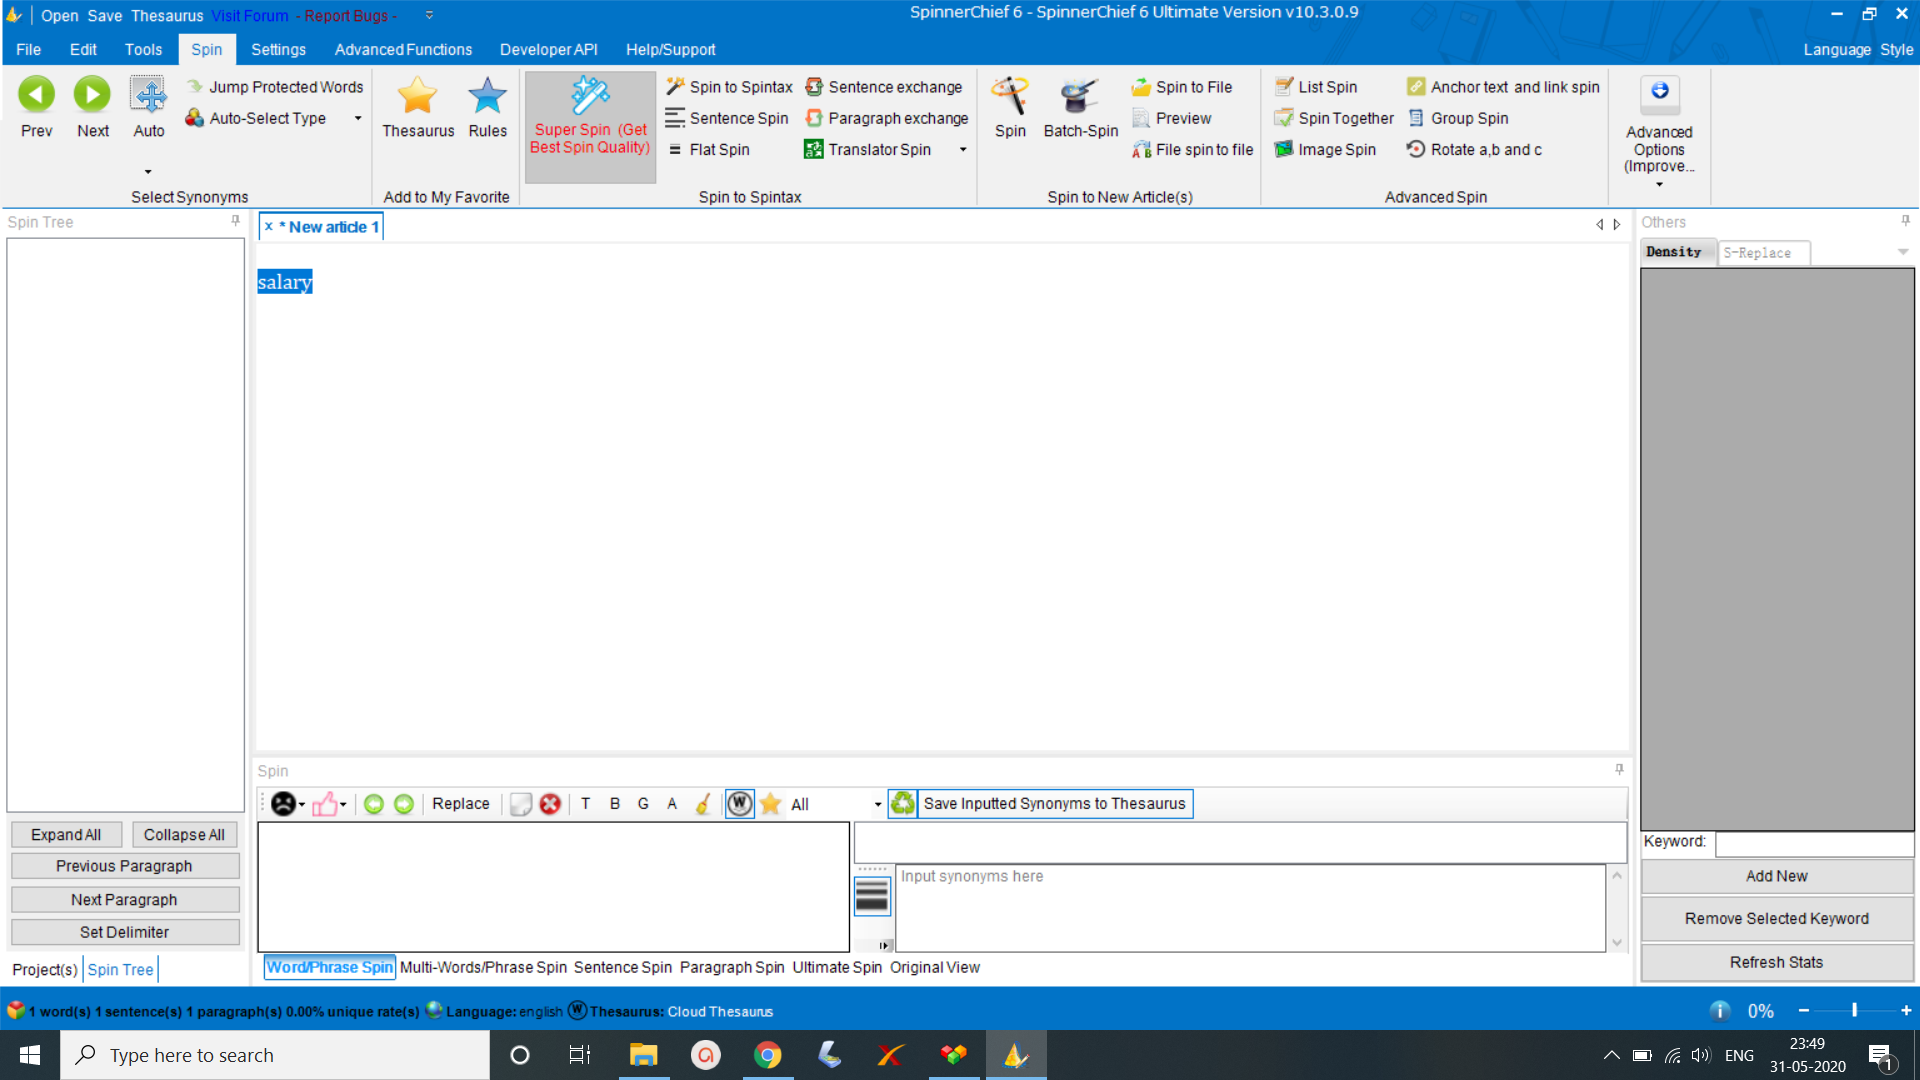The width and height of the screenshot is (1920, 1080).
Task: Open the Thesaurus star icon
Action: click(417, 96)
